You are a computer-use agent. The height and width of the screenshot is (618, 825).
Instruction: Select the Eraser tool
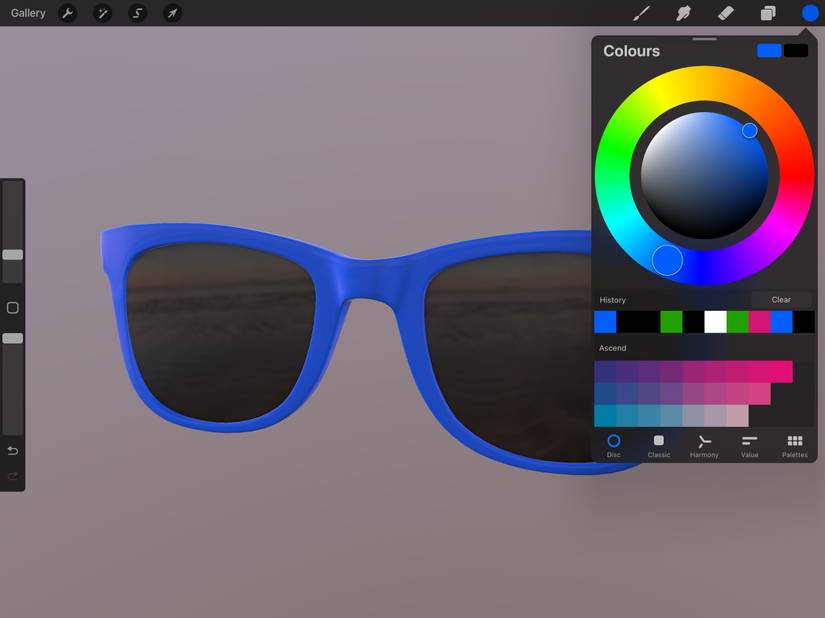pos(726,13)
